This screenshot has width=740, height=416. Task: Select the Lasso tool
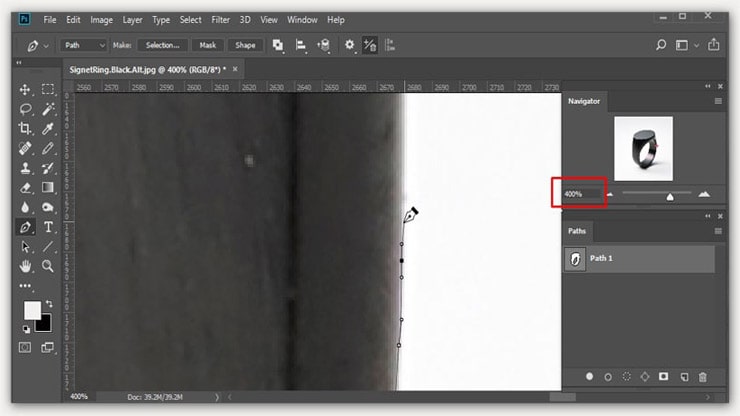(x=26, y=109)
